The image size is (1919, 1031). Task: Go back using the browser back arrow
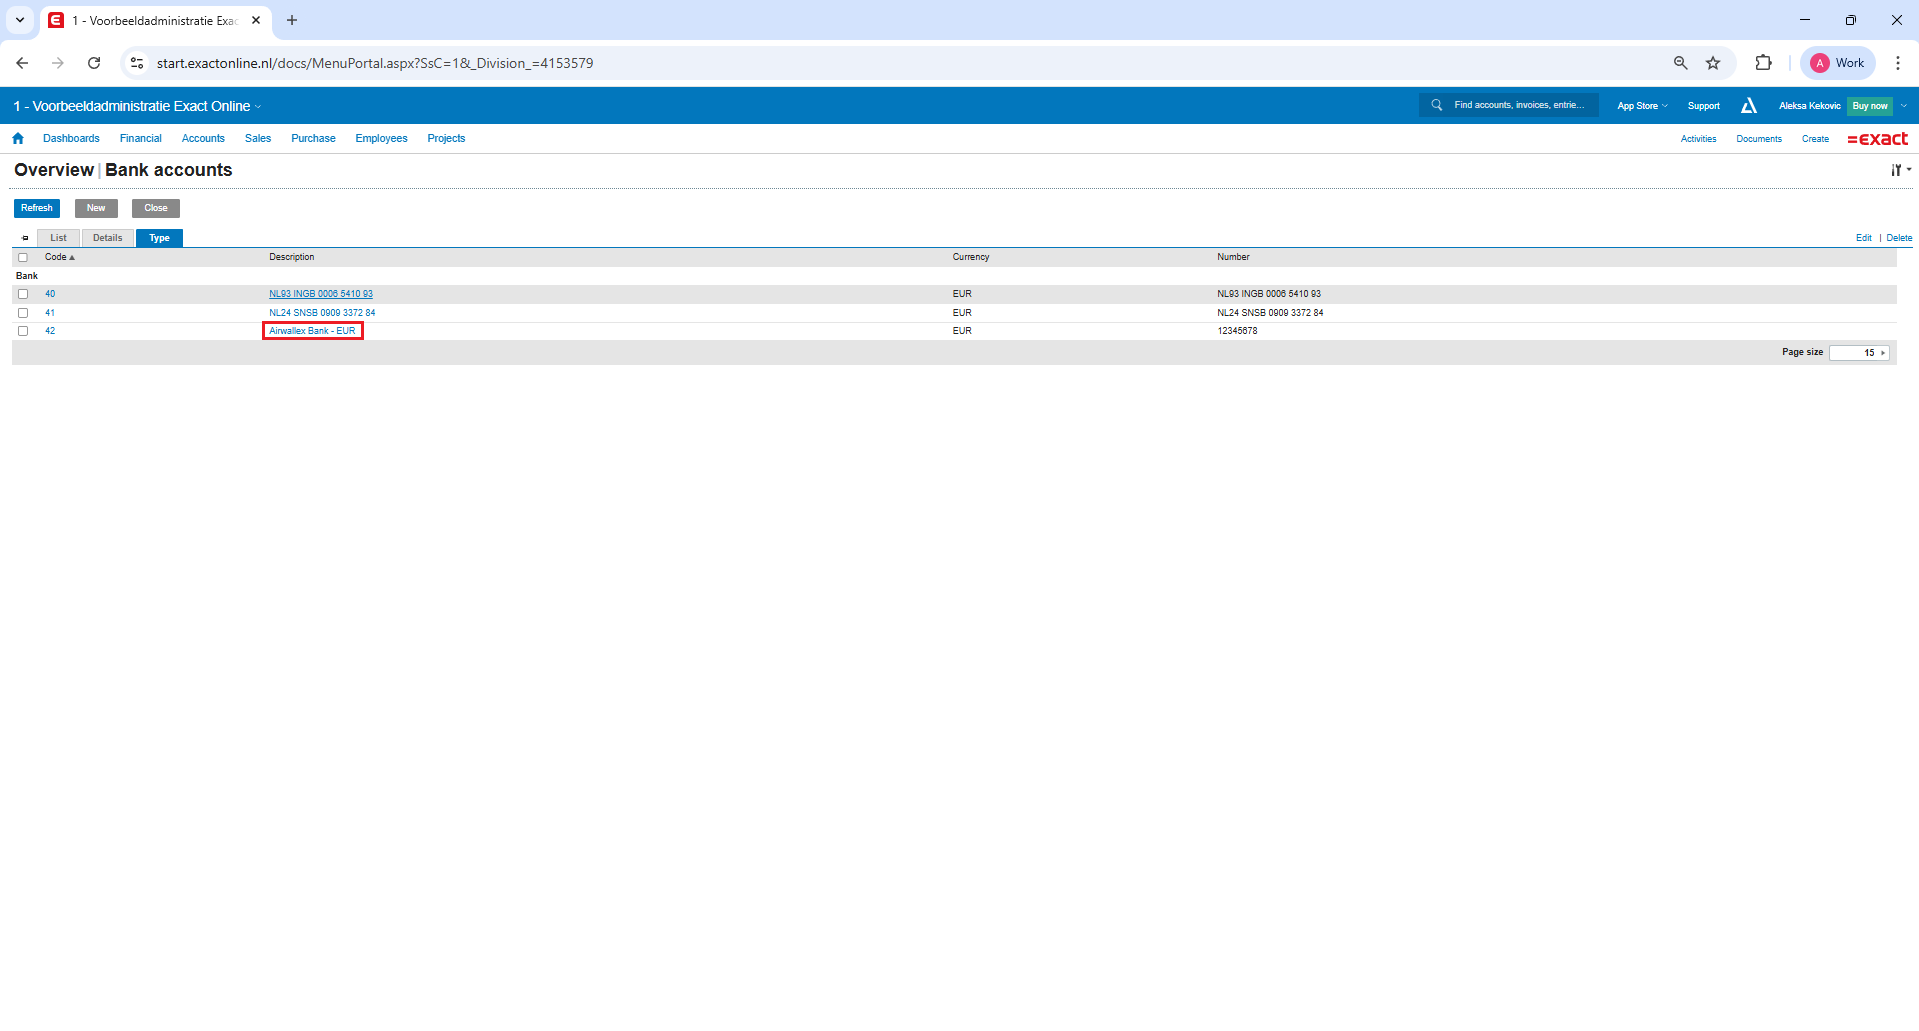coord(22,63)
